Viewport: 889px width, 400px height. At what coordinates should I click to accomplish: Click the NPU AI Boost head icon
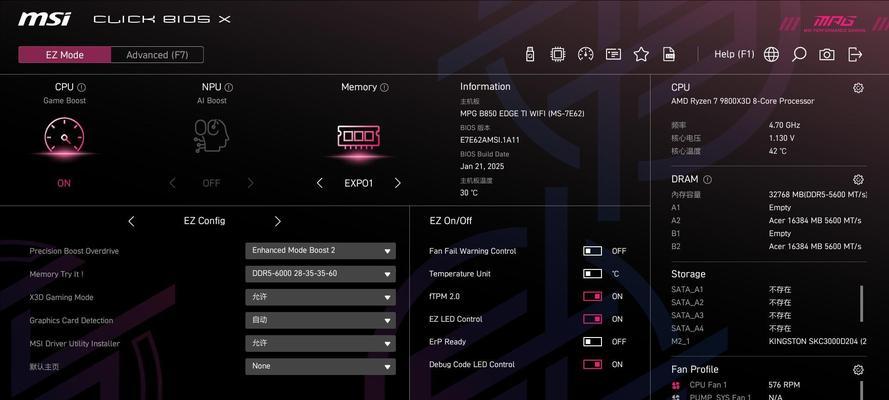tap(211, 136)
